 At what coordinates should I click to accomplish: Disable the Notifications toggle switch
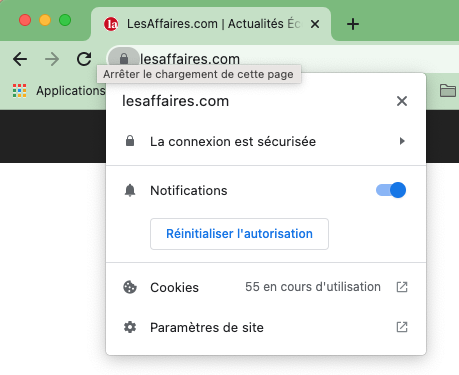pyautogui.click(x=391, y=190)
